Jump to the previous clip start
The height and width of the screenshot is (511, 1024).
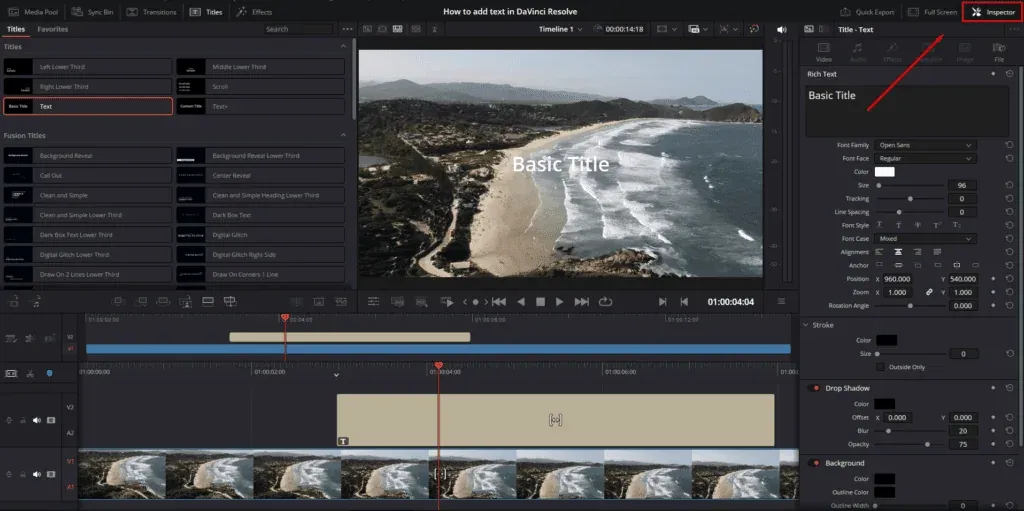coord(499,301)
